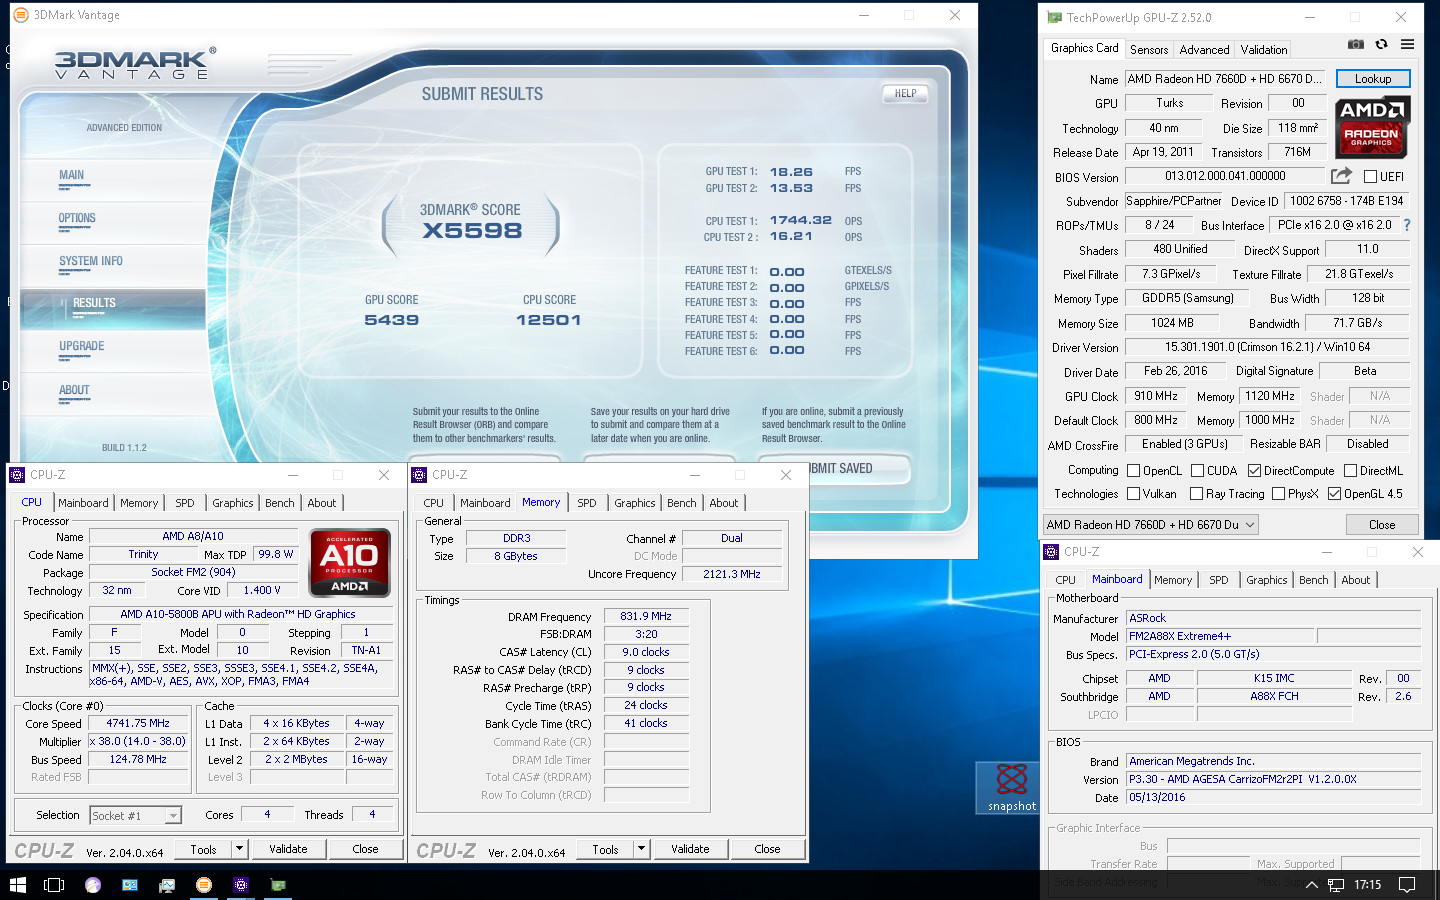This screenshot has width=1440, height=900.
Task: Click the network icon in the system tray
Action: tap(1335, 884)
